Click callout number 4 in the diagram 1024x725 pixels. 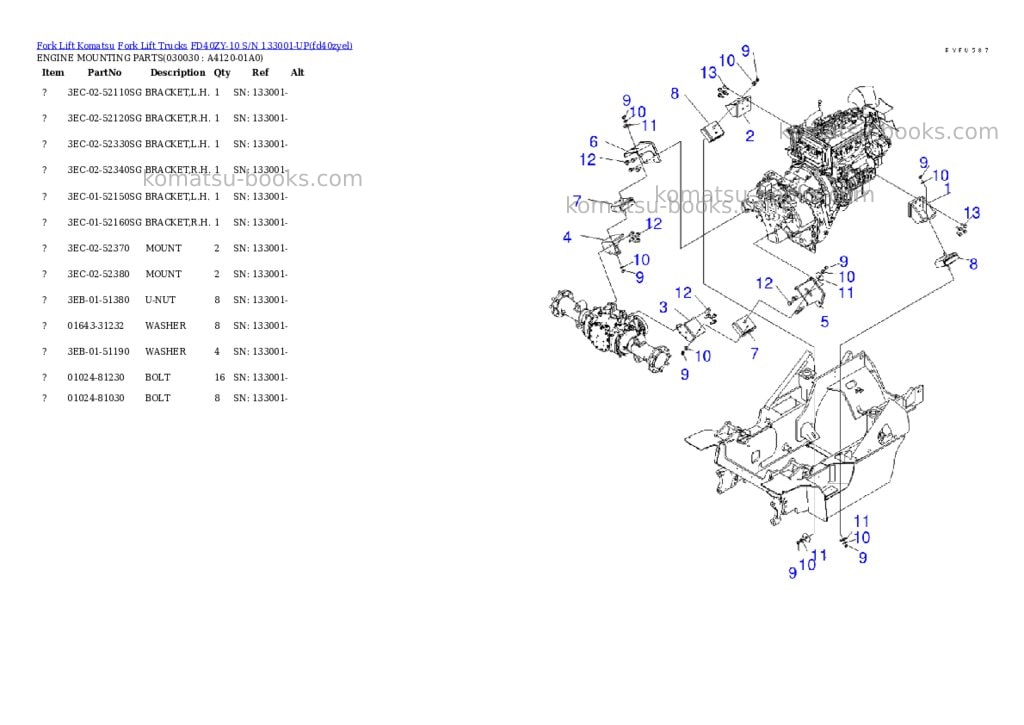tap(567, 237)
